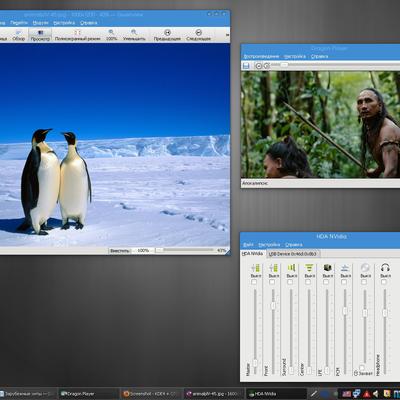This screenshot has width=400, height=400.
Task: Click the LFE subwoofer icon in mixer
Action: click(327, 268)
